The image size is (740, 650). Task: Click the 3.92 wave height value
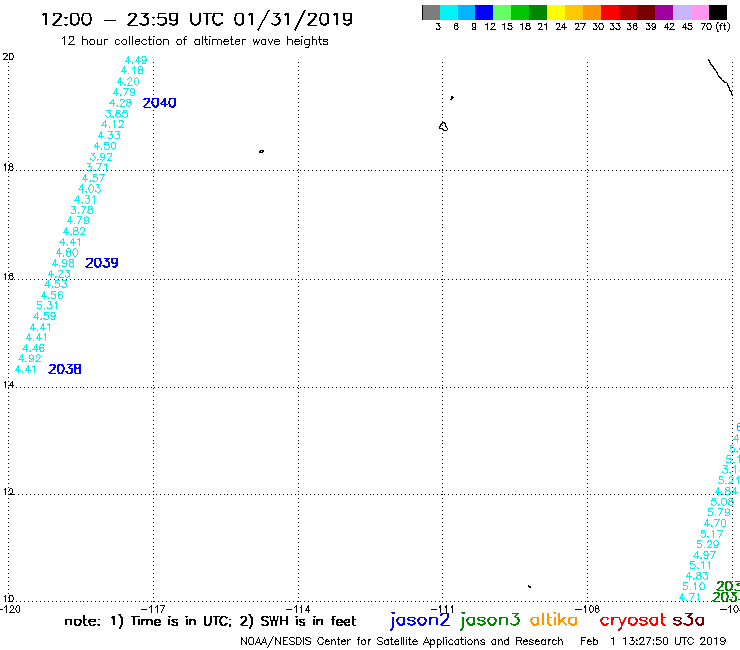click(101, 157)
